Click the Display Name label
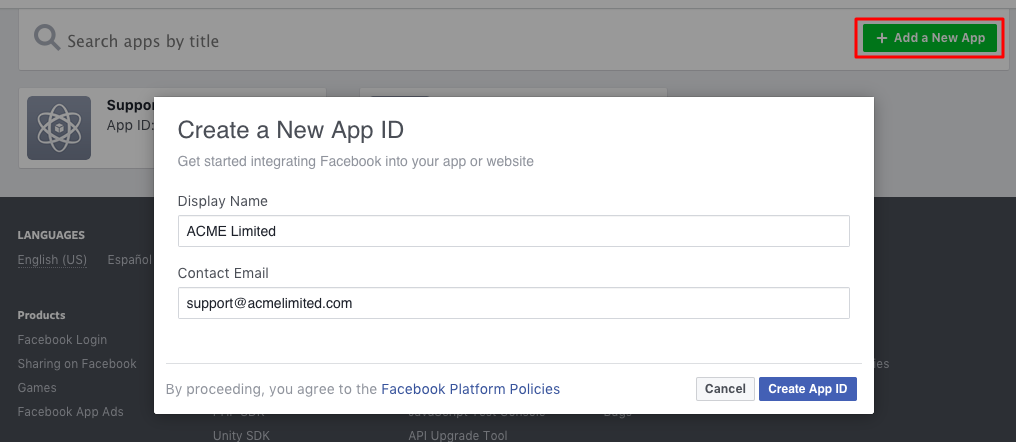This screenshot has height=442, width=1016. click(x=222, y=202)
